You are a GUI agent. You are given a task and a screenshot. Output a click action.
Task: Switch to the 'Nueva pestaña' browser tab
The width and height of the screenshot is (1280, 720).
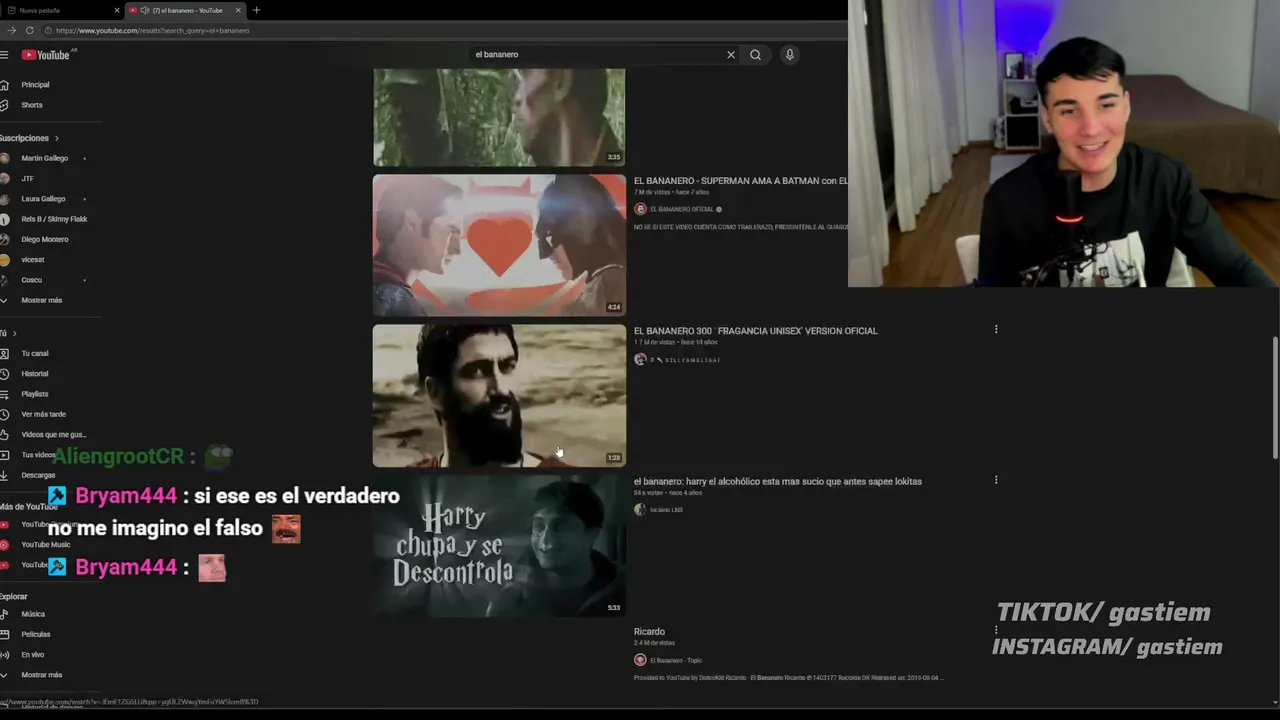[60, 10]
